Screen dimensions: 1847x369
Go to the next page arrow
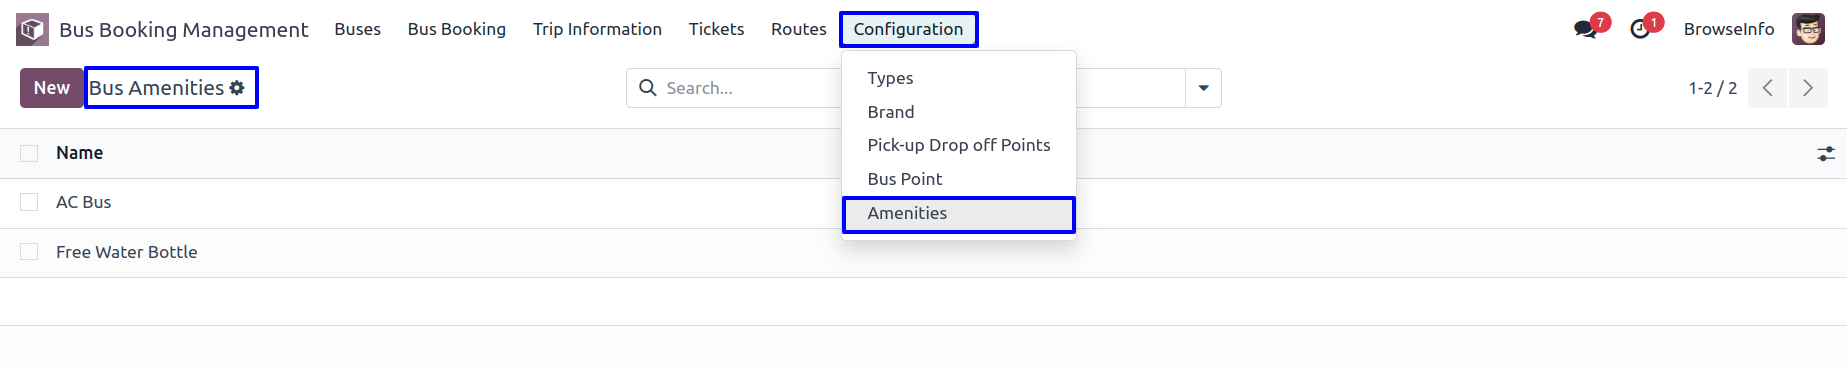tap(1808, 88)
